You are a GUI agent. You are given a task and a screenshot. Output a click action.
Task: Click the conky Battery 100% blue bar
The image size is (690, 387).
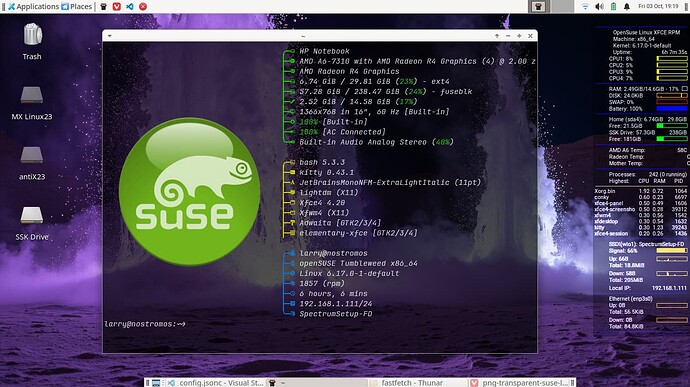[x=672, y=108]
